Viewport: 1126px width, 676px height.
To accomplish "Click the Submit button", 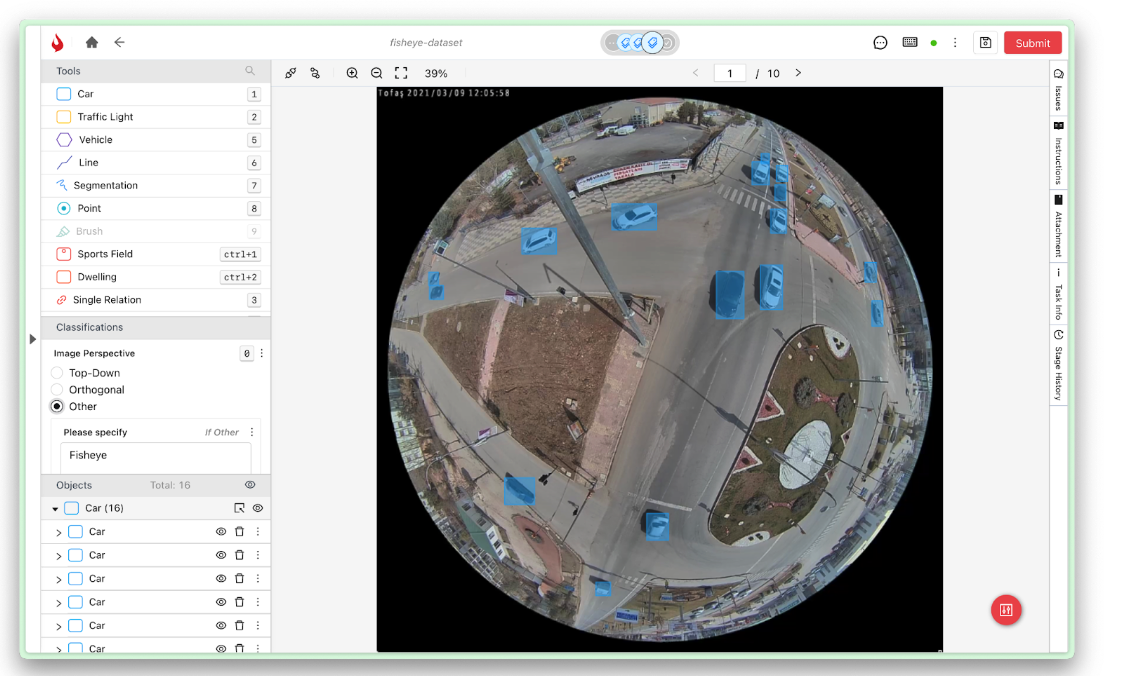I will click(1032, 42).
